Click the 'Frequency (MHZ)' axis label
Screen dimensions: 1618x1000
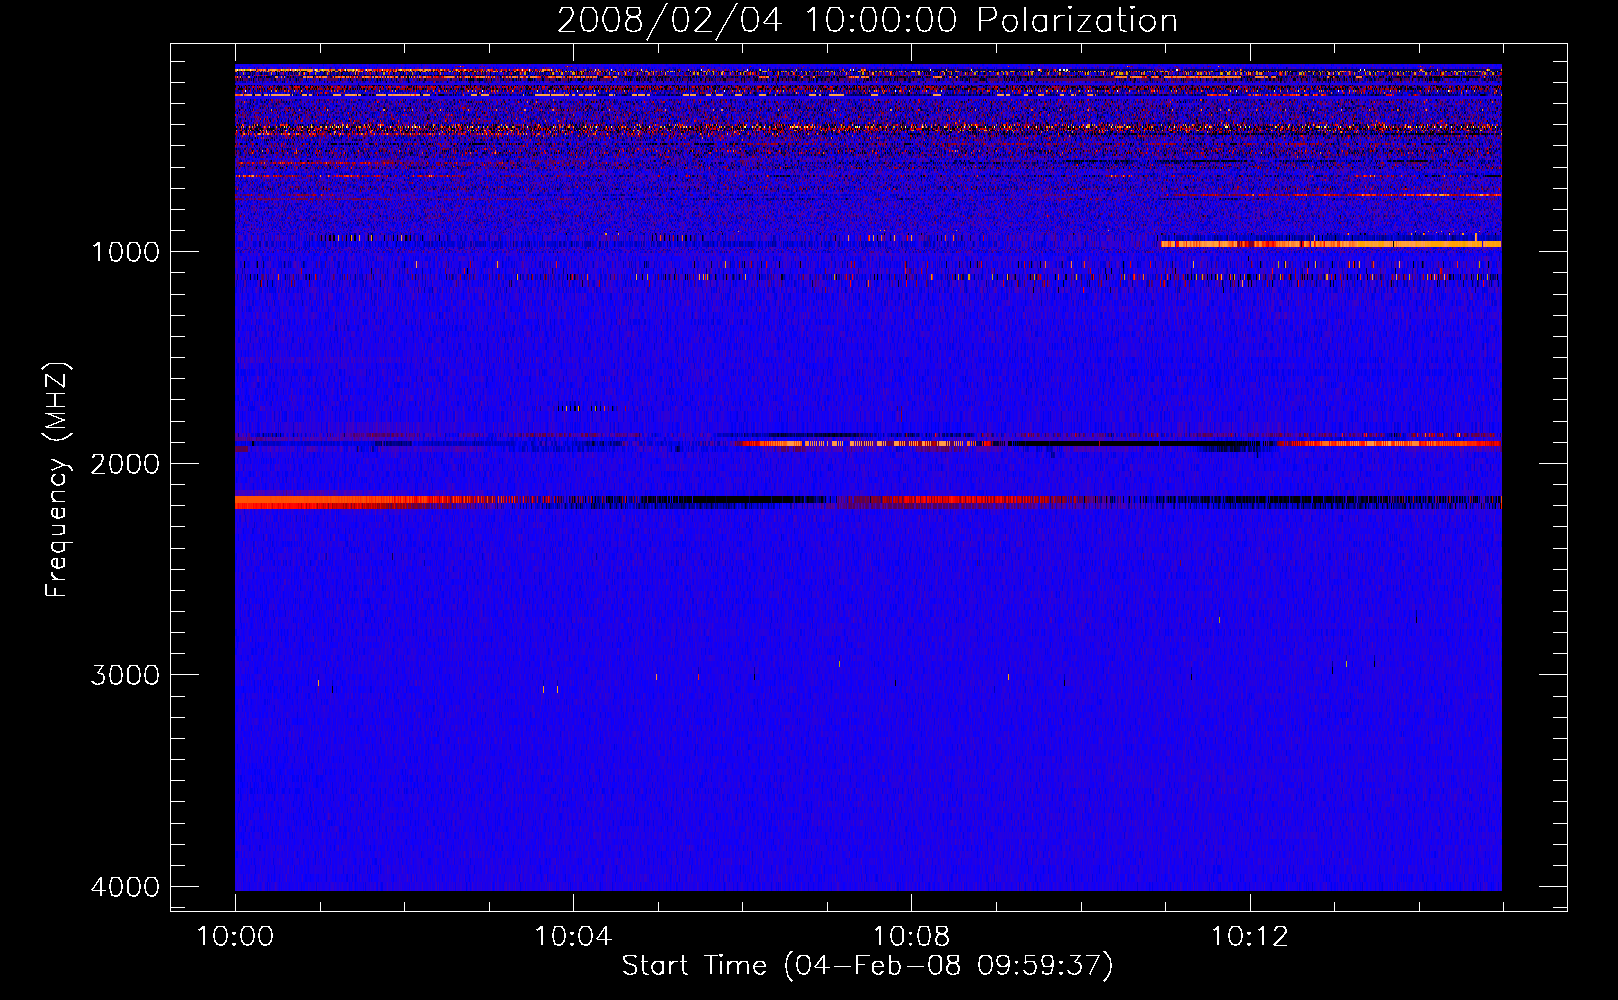point(57,481)
